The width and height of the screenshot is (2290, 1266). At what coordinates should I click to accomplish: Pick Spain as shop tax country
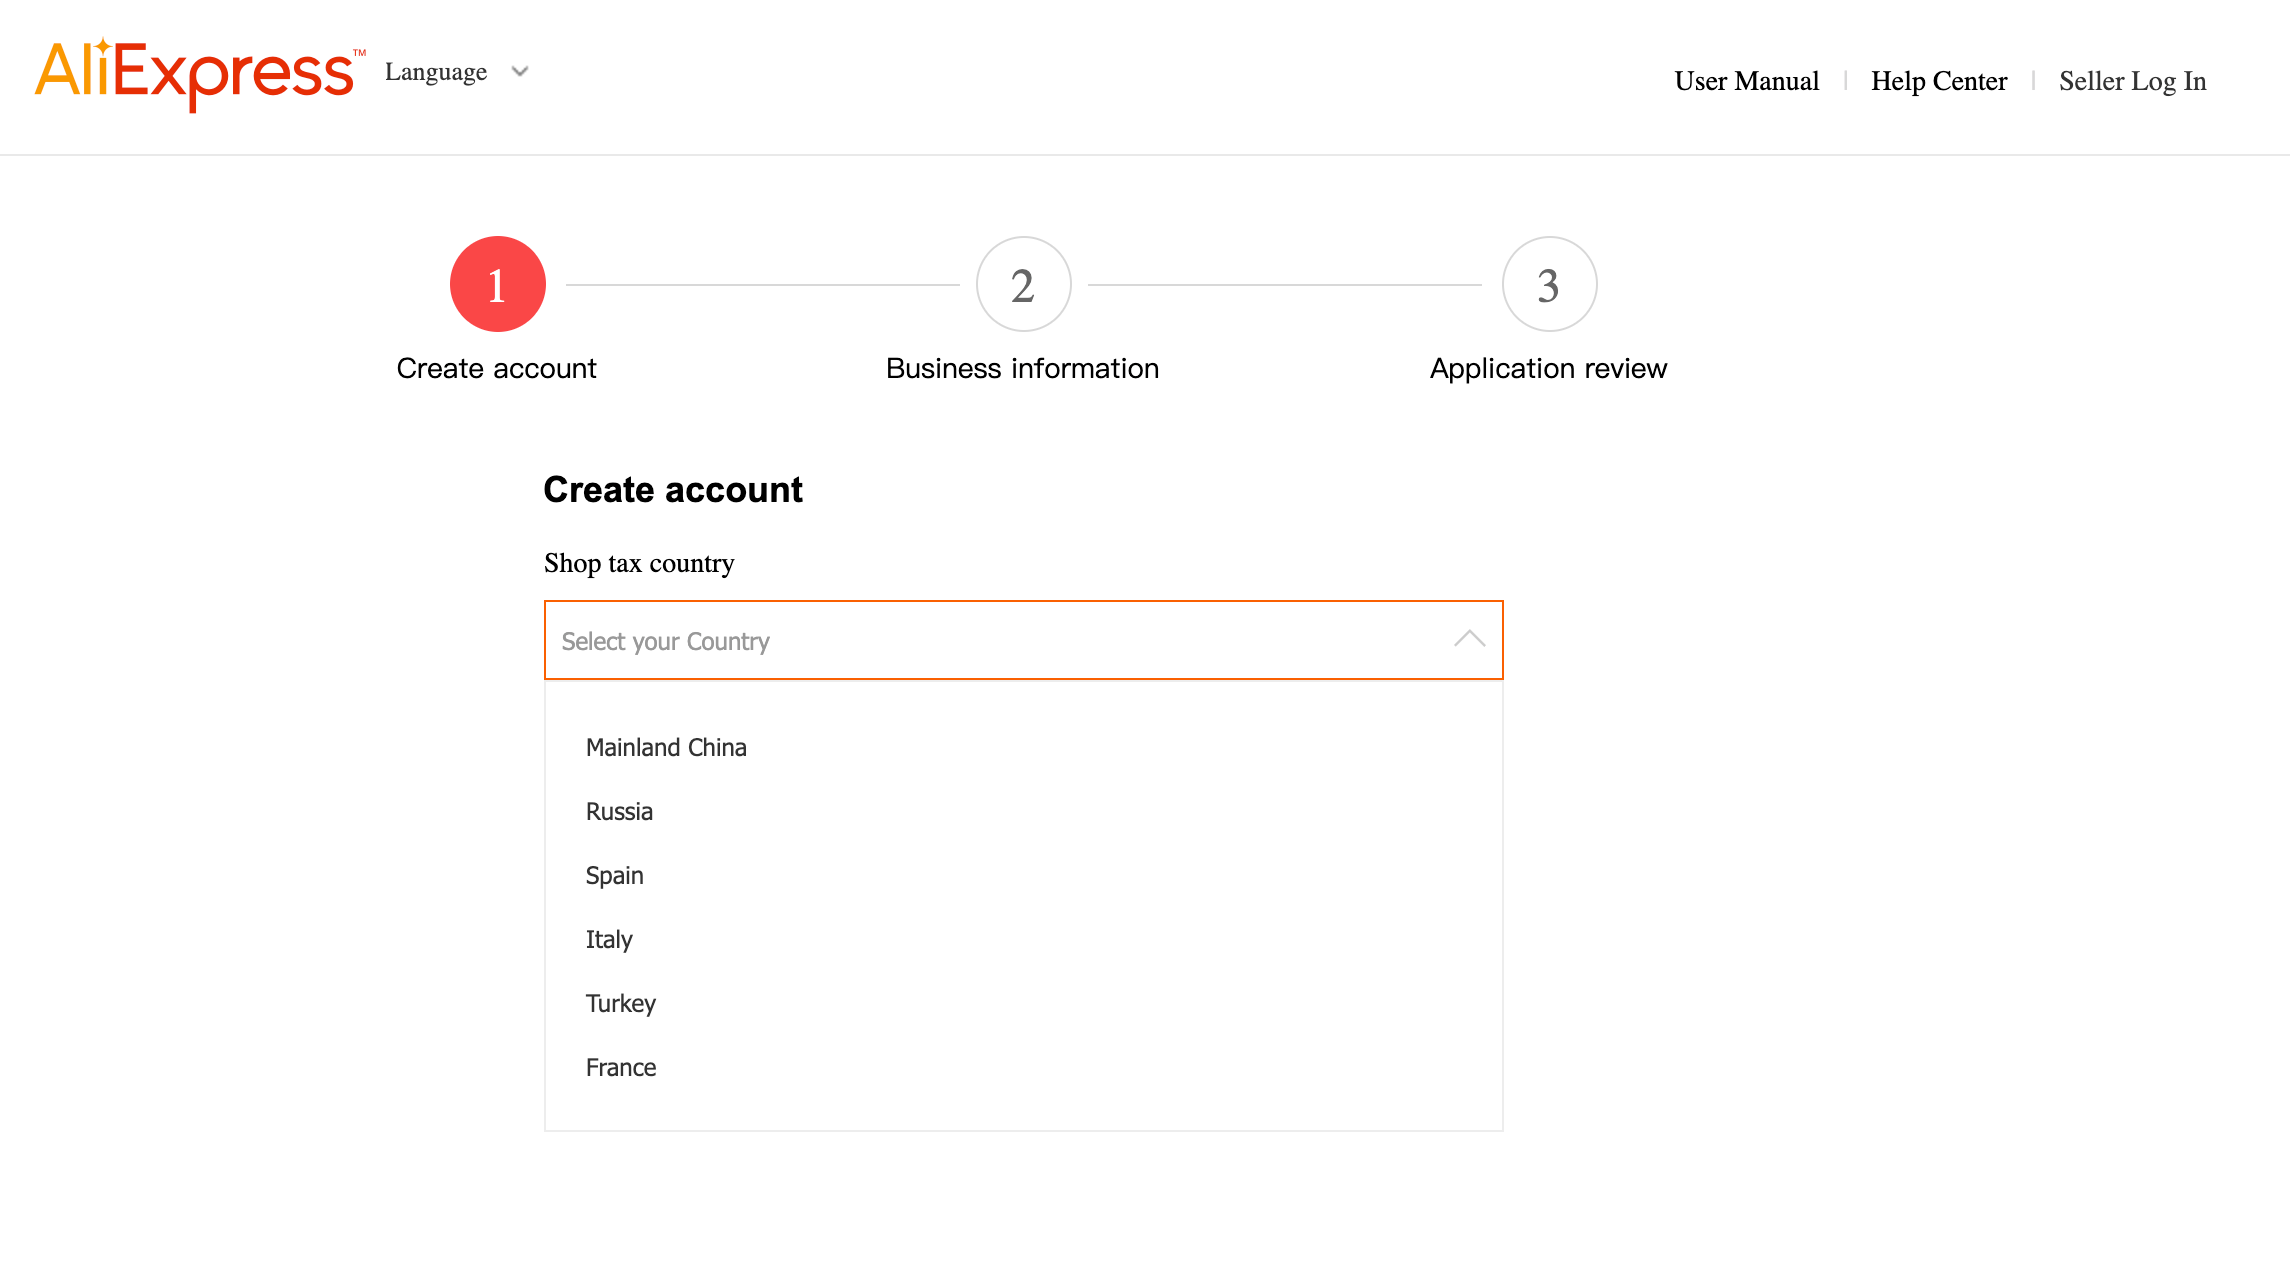[x=1023, y=876]
